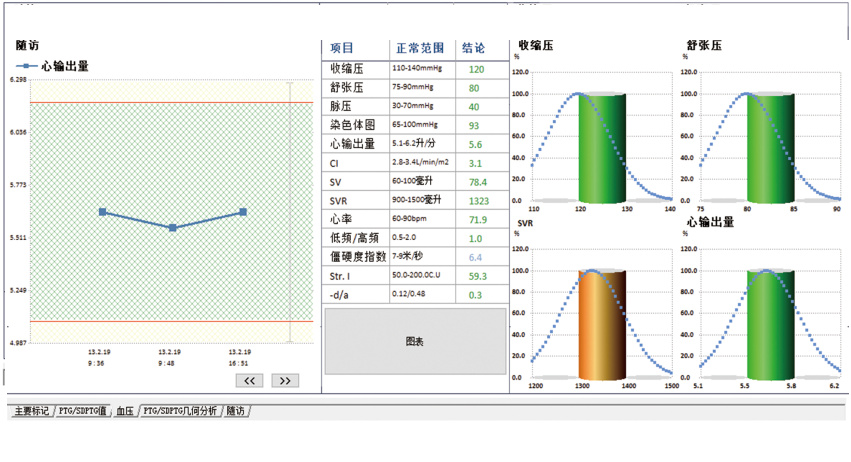
Task: Click the green 心输出量 cylinder bar
Action: tap(772, 325)
